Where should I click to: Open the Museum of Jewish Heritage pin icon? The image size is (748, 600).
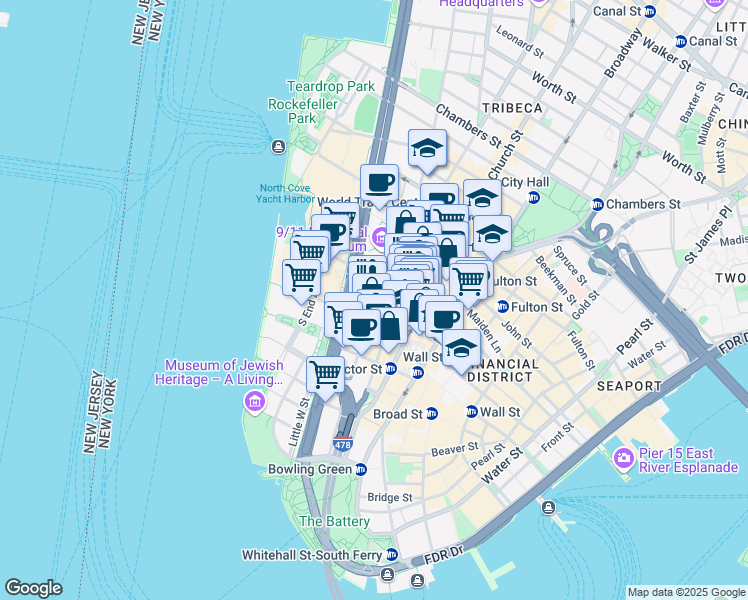click(255, 402)
